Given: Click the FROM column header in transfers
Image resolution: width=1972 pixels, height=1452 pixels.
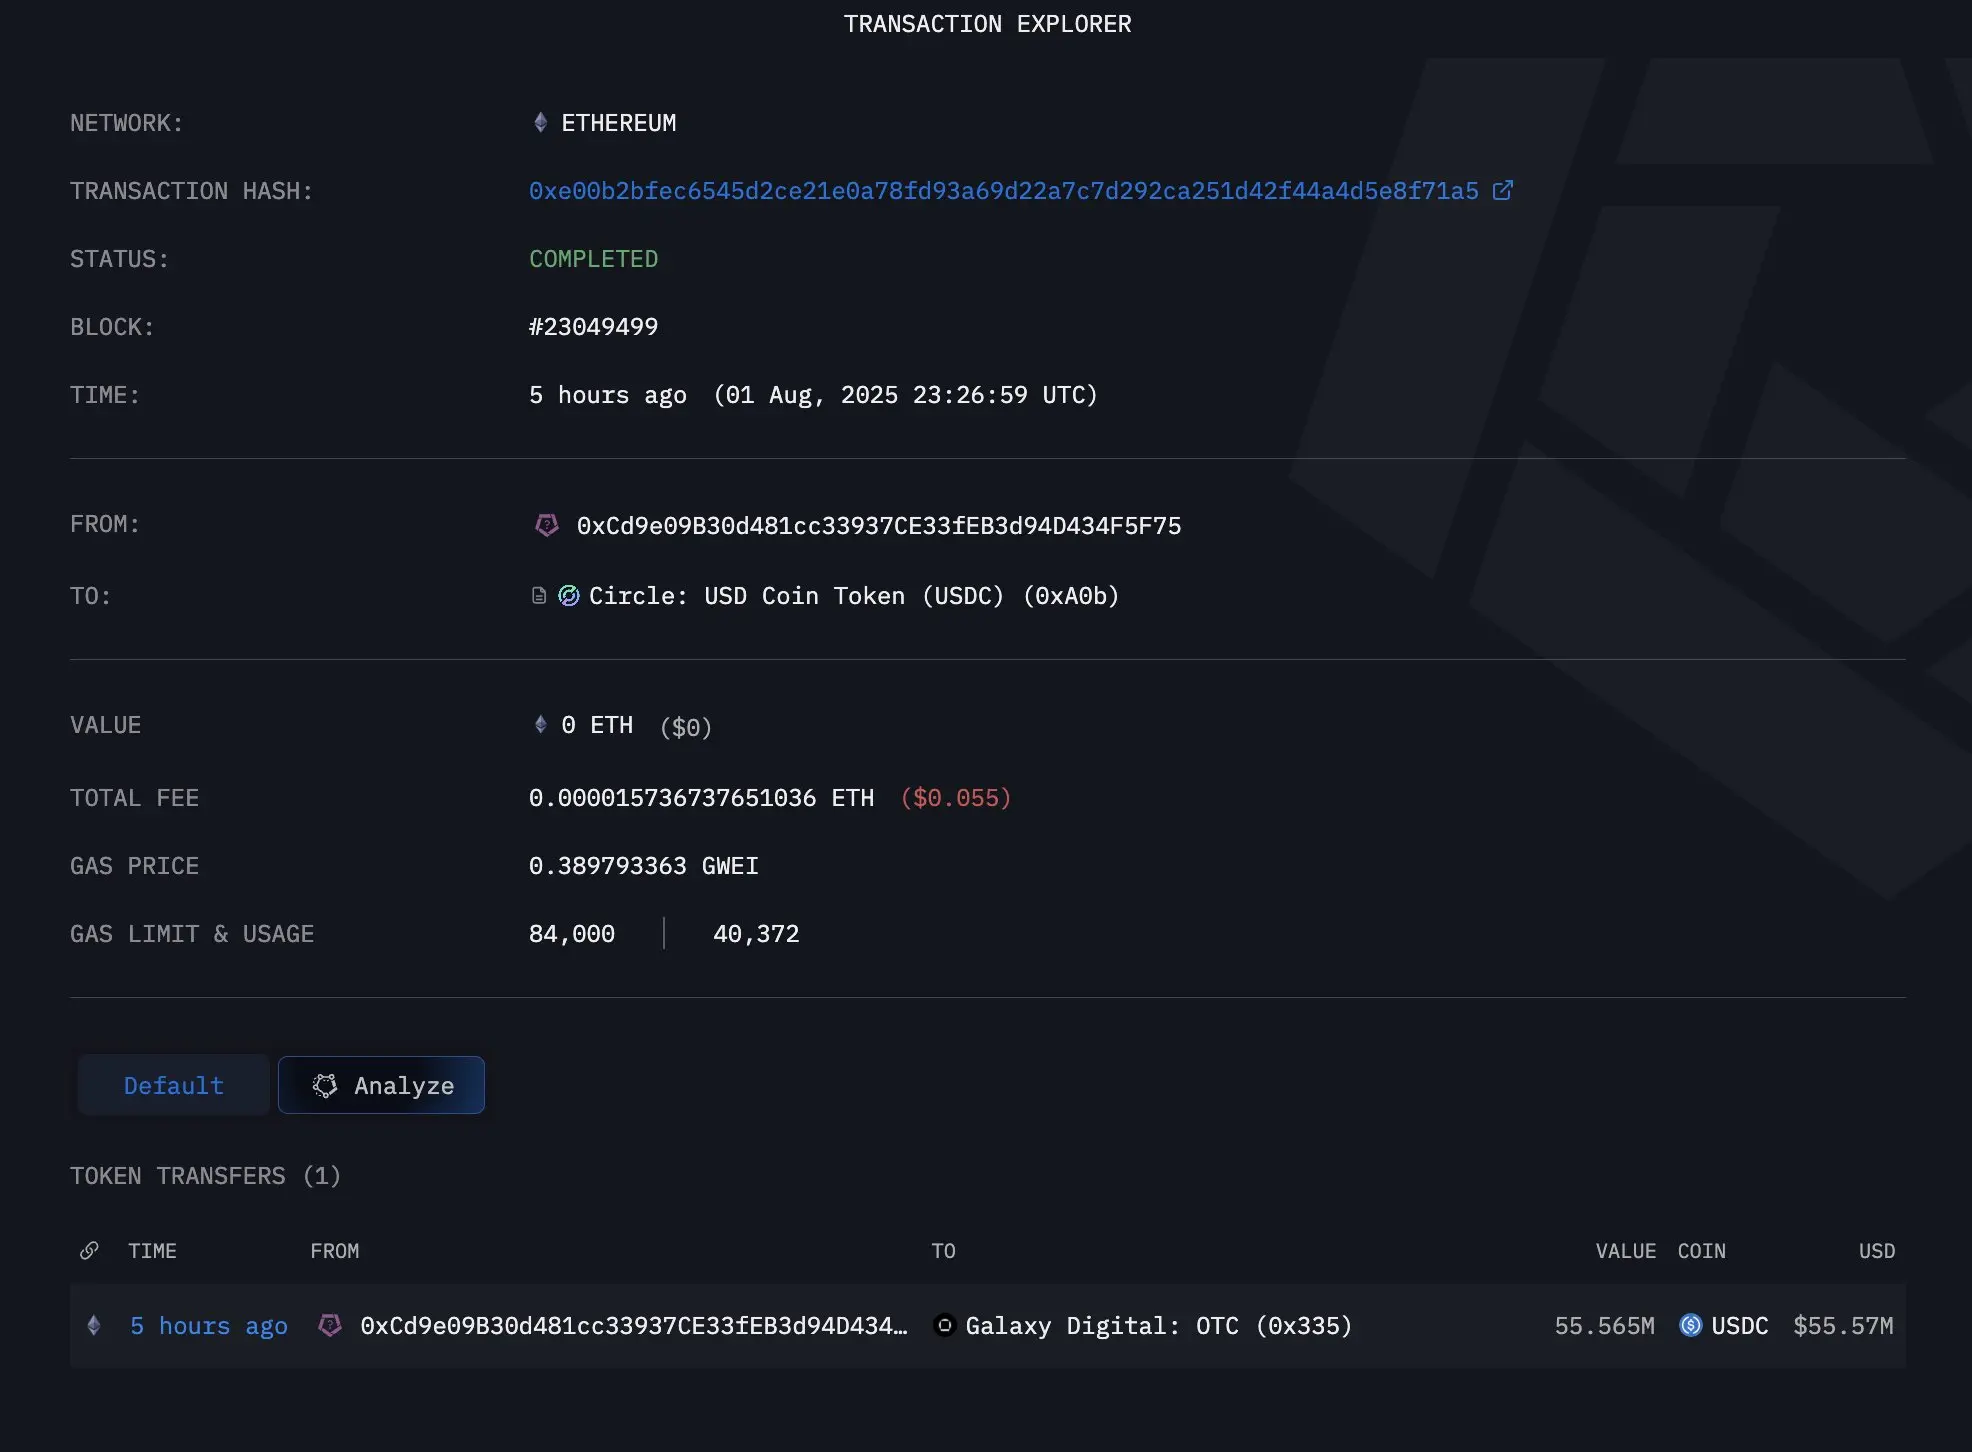Looking at the screenshot, I should click(x=334, y=1251).
